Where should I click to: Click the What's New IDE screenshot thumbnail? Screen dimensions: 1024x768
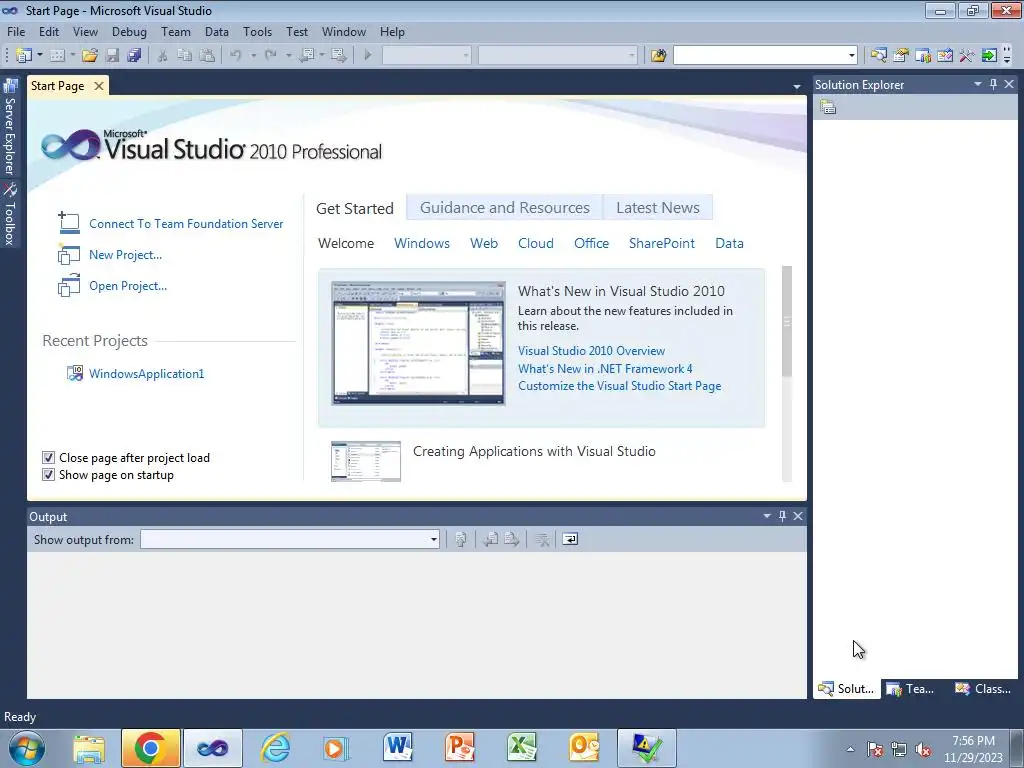click(418, 343)
